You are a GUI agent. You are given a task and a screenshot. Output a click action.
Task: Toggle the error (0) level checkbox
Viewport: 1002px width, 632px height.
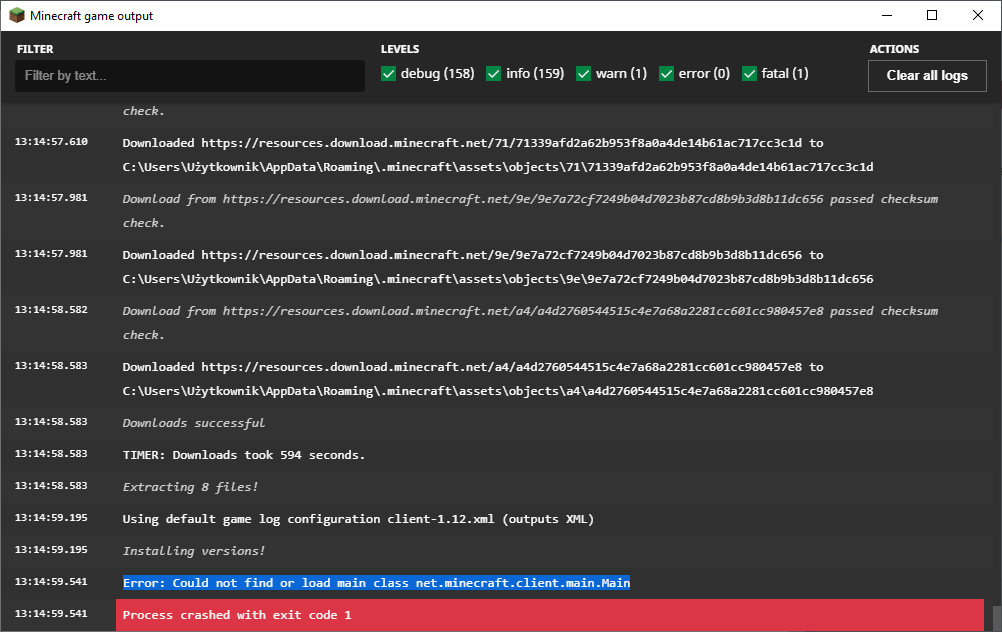tap(667, 73)
